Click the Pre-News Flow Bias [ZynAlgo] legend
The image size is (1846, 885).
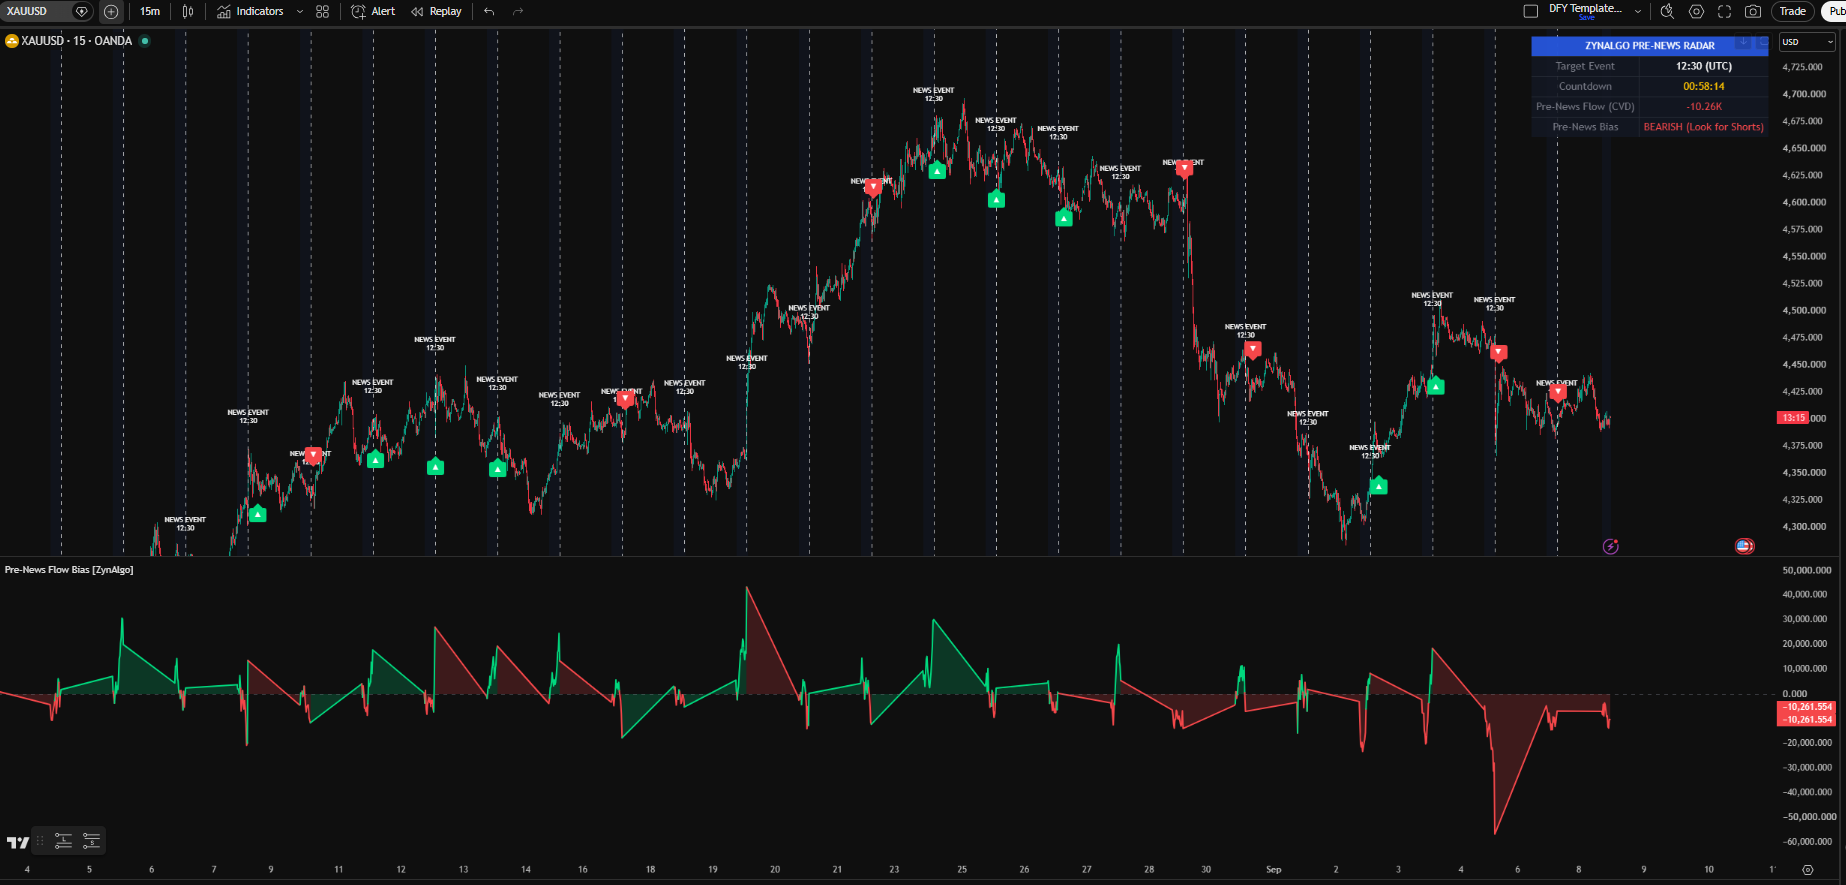(x=69, y=570)
